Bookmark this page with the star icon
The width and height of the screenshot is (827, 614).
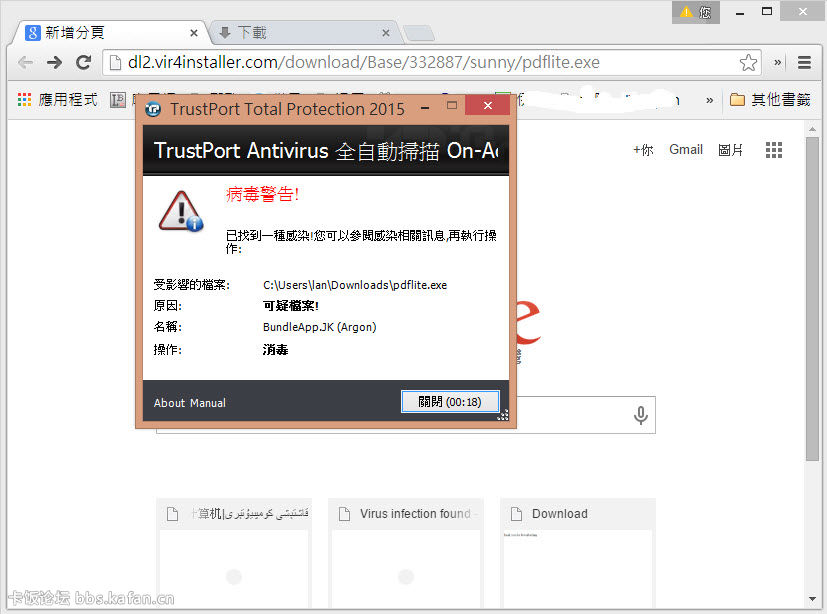748,62
